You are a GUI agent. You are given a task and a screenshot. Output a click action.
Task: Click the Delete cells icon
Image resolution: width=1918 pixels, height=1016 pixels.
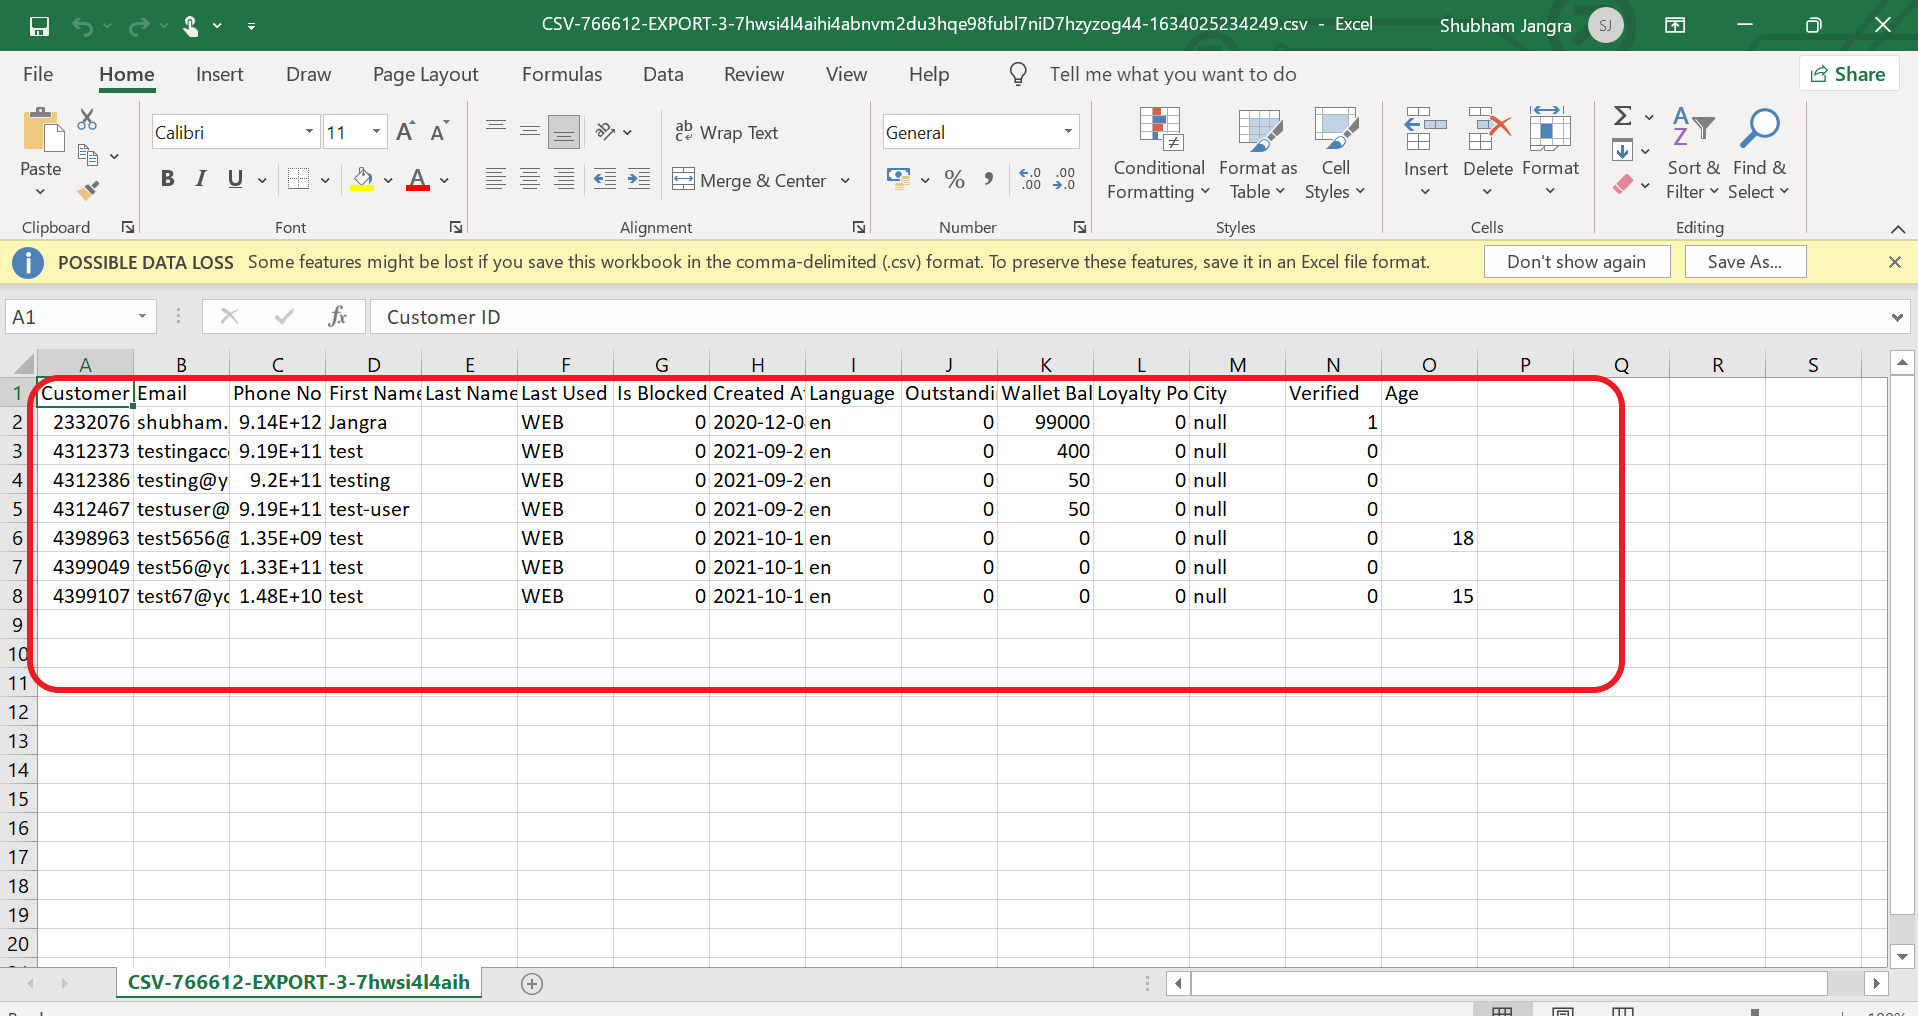coord(1488,129)
